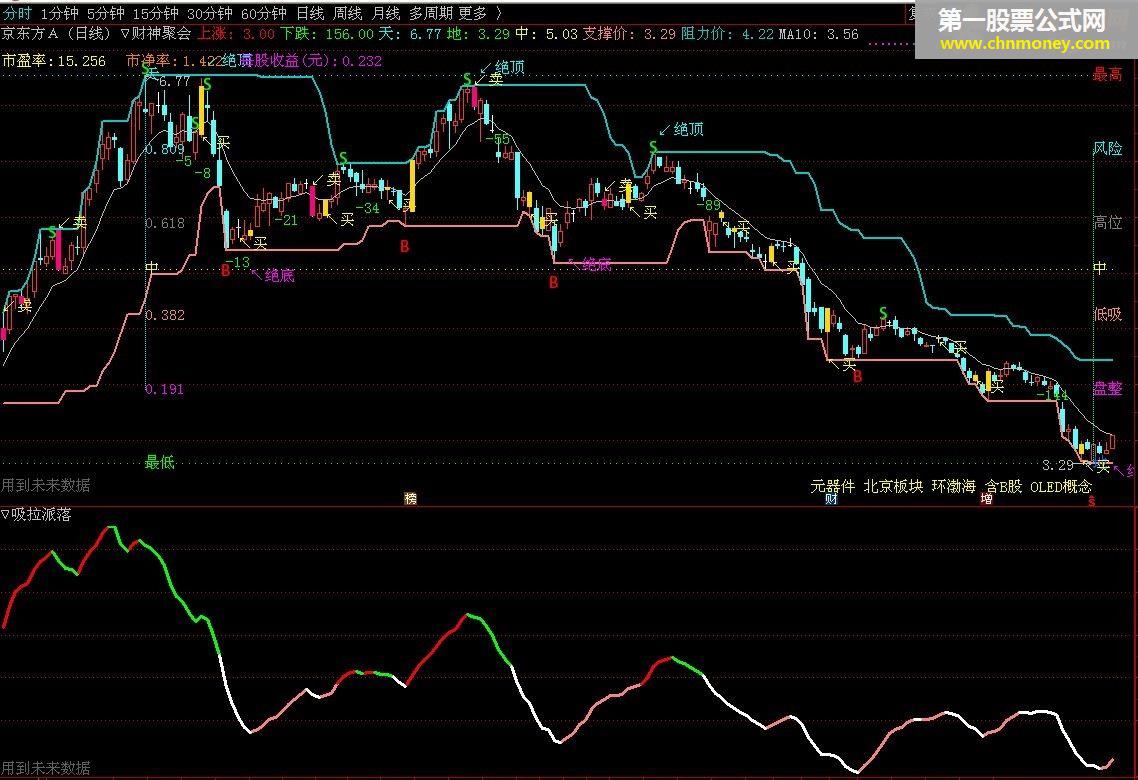The width and height of the screenshot is (1138, 780).
Task: Click the 每股收益(元):0.232 value
Action: click(x=311, y=61)
